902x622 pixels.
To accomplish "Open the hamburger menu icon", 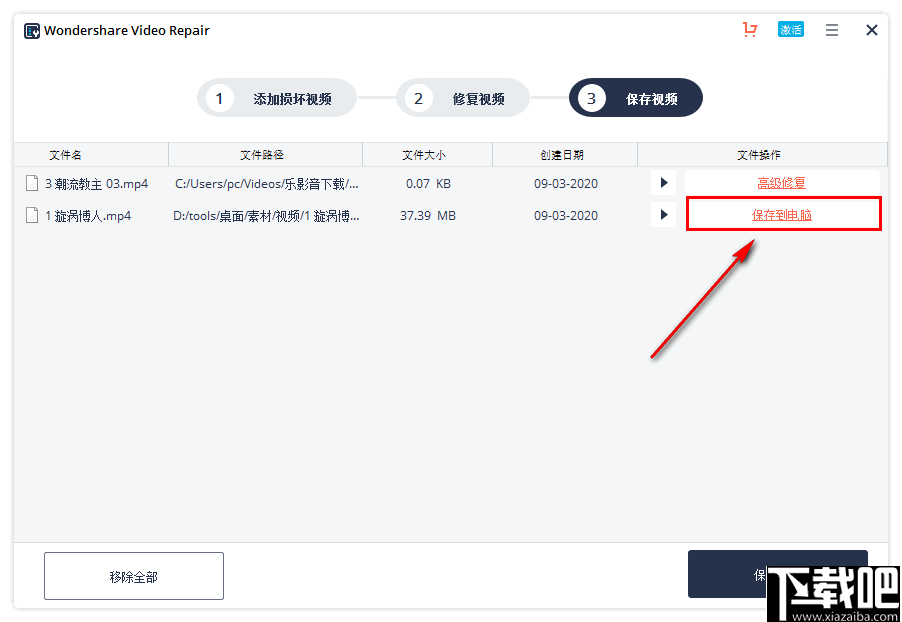I will [831, 30].
